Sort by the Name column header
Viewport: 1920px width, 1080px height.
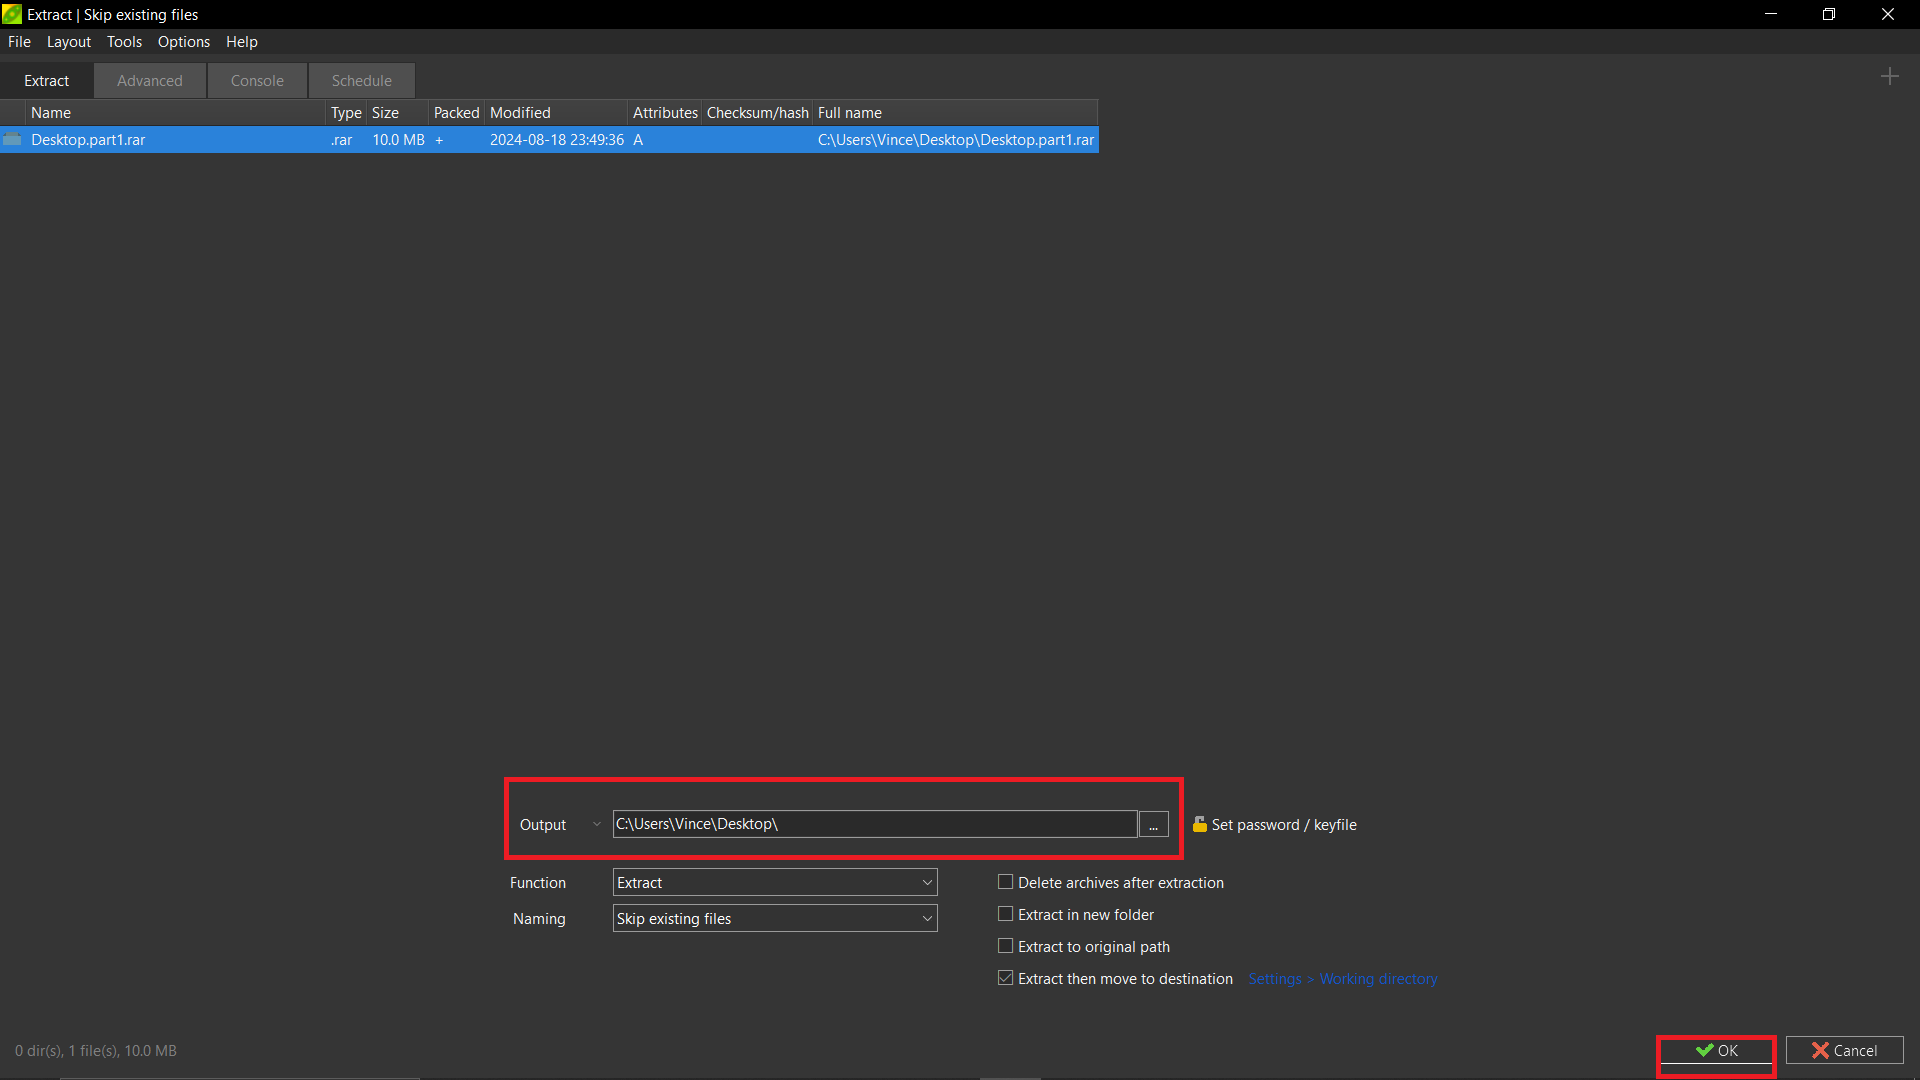(176, 113)
